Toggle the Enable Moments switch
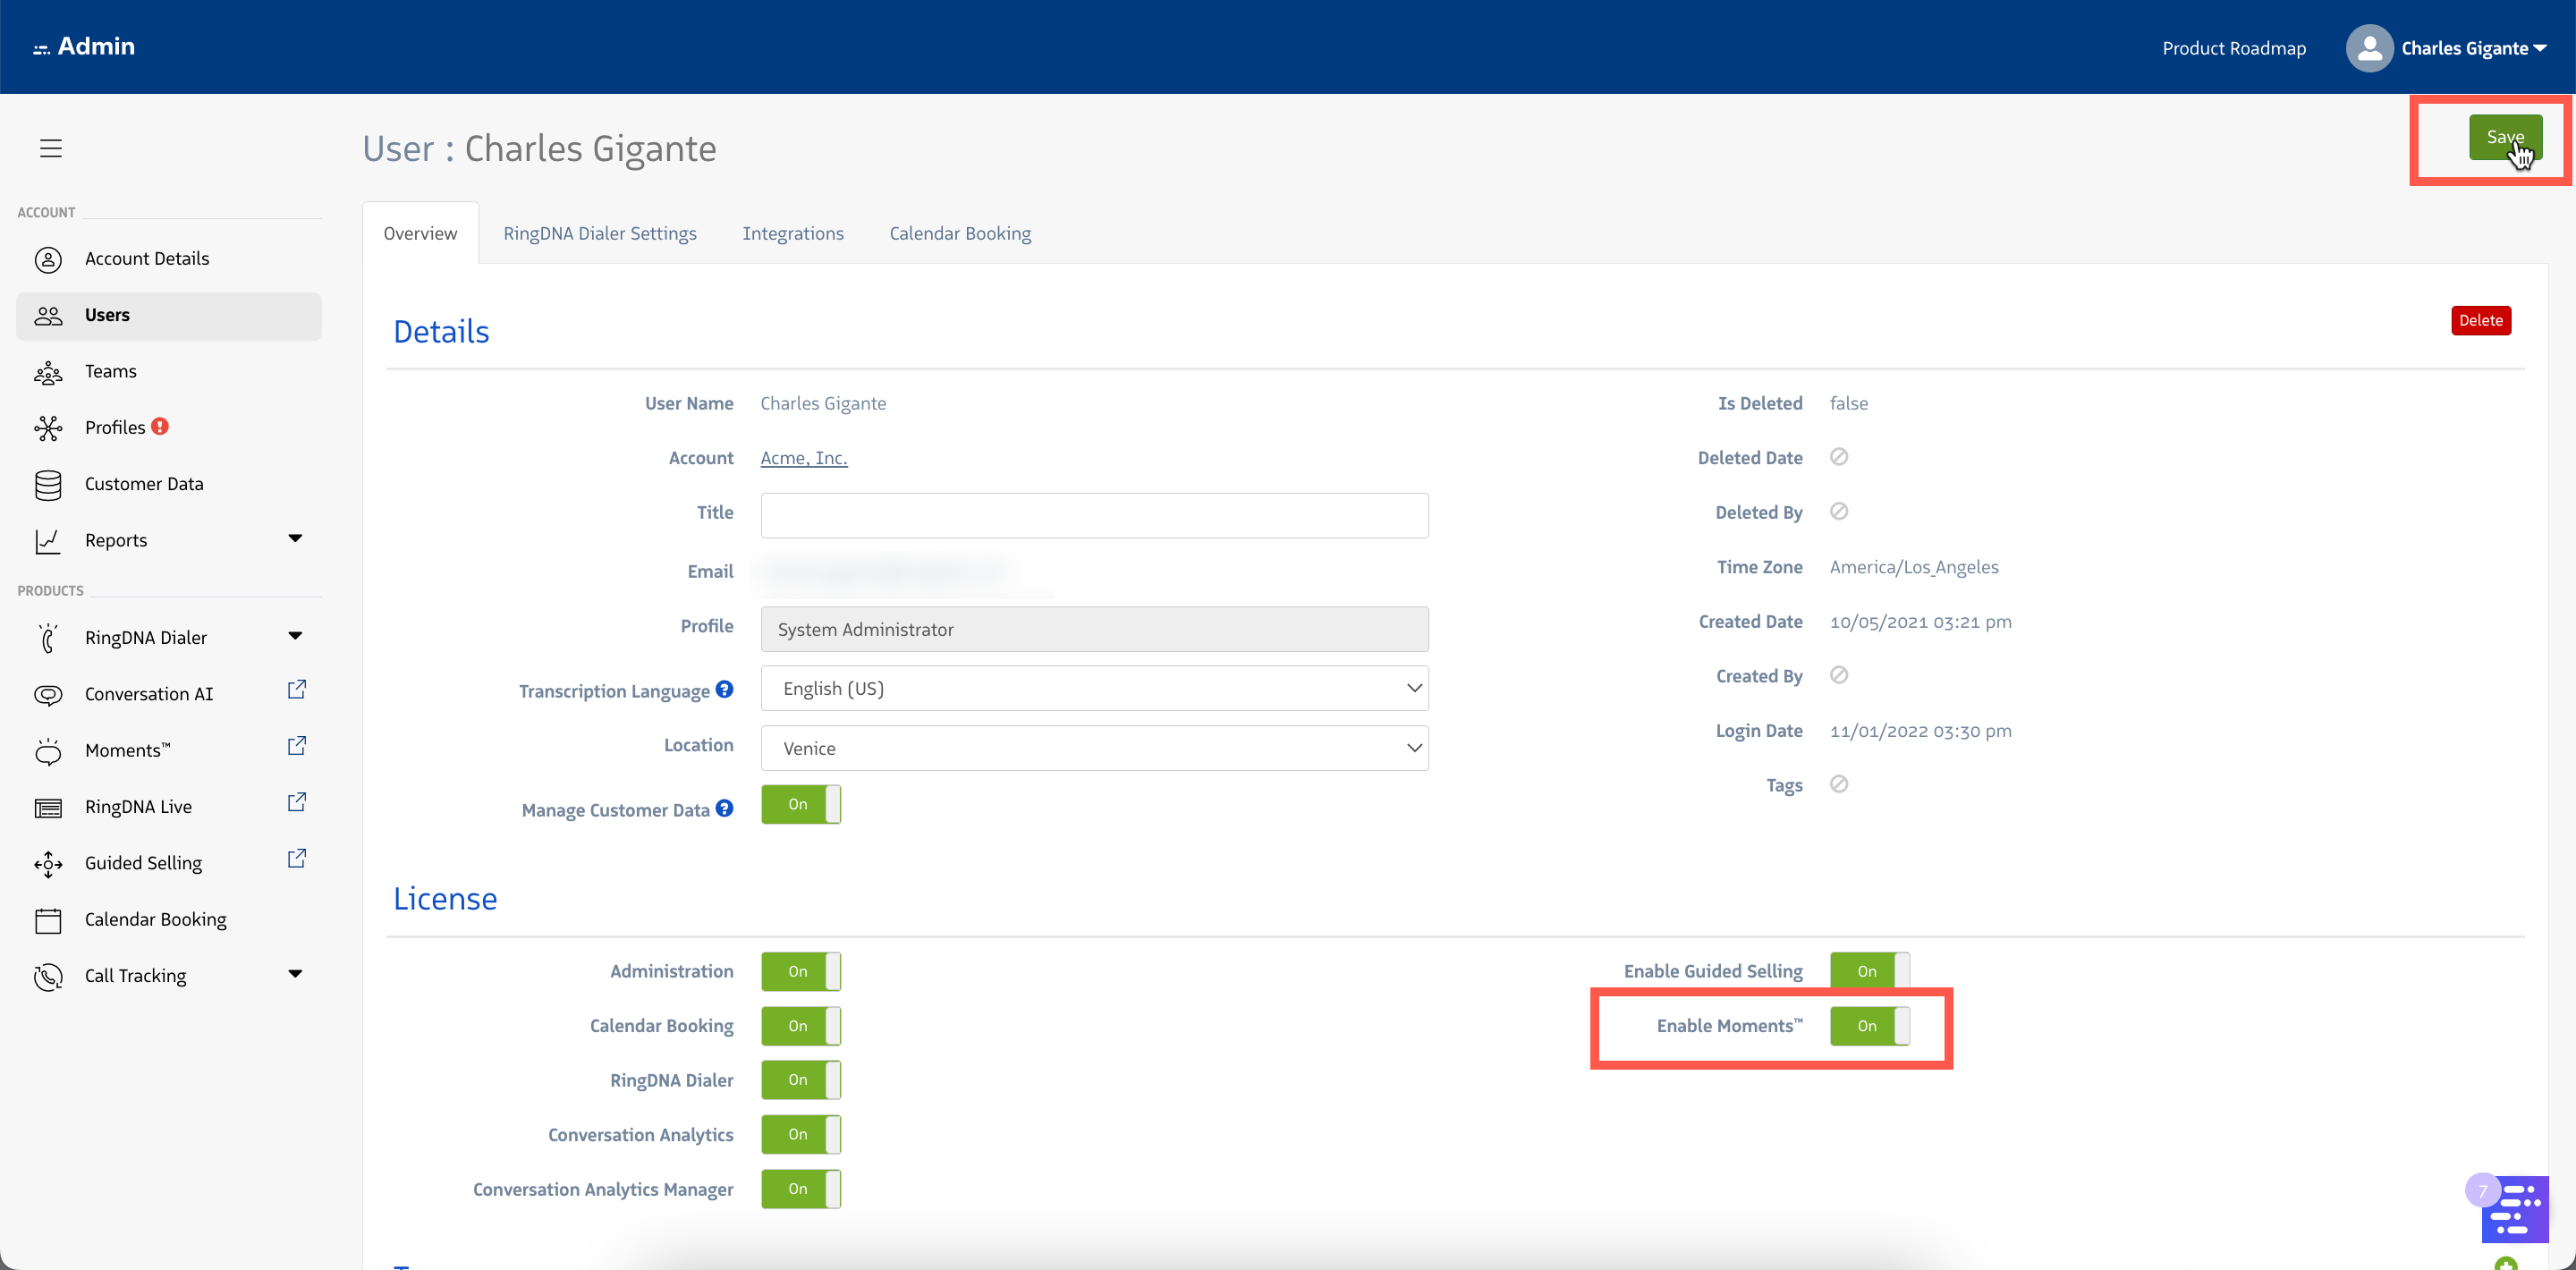Image resolution: width=2576 pixels, height=1270 pixels. [x=1870, y=1026]
